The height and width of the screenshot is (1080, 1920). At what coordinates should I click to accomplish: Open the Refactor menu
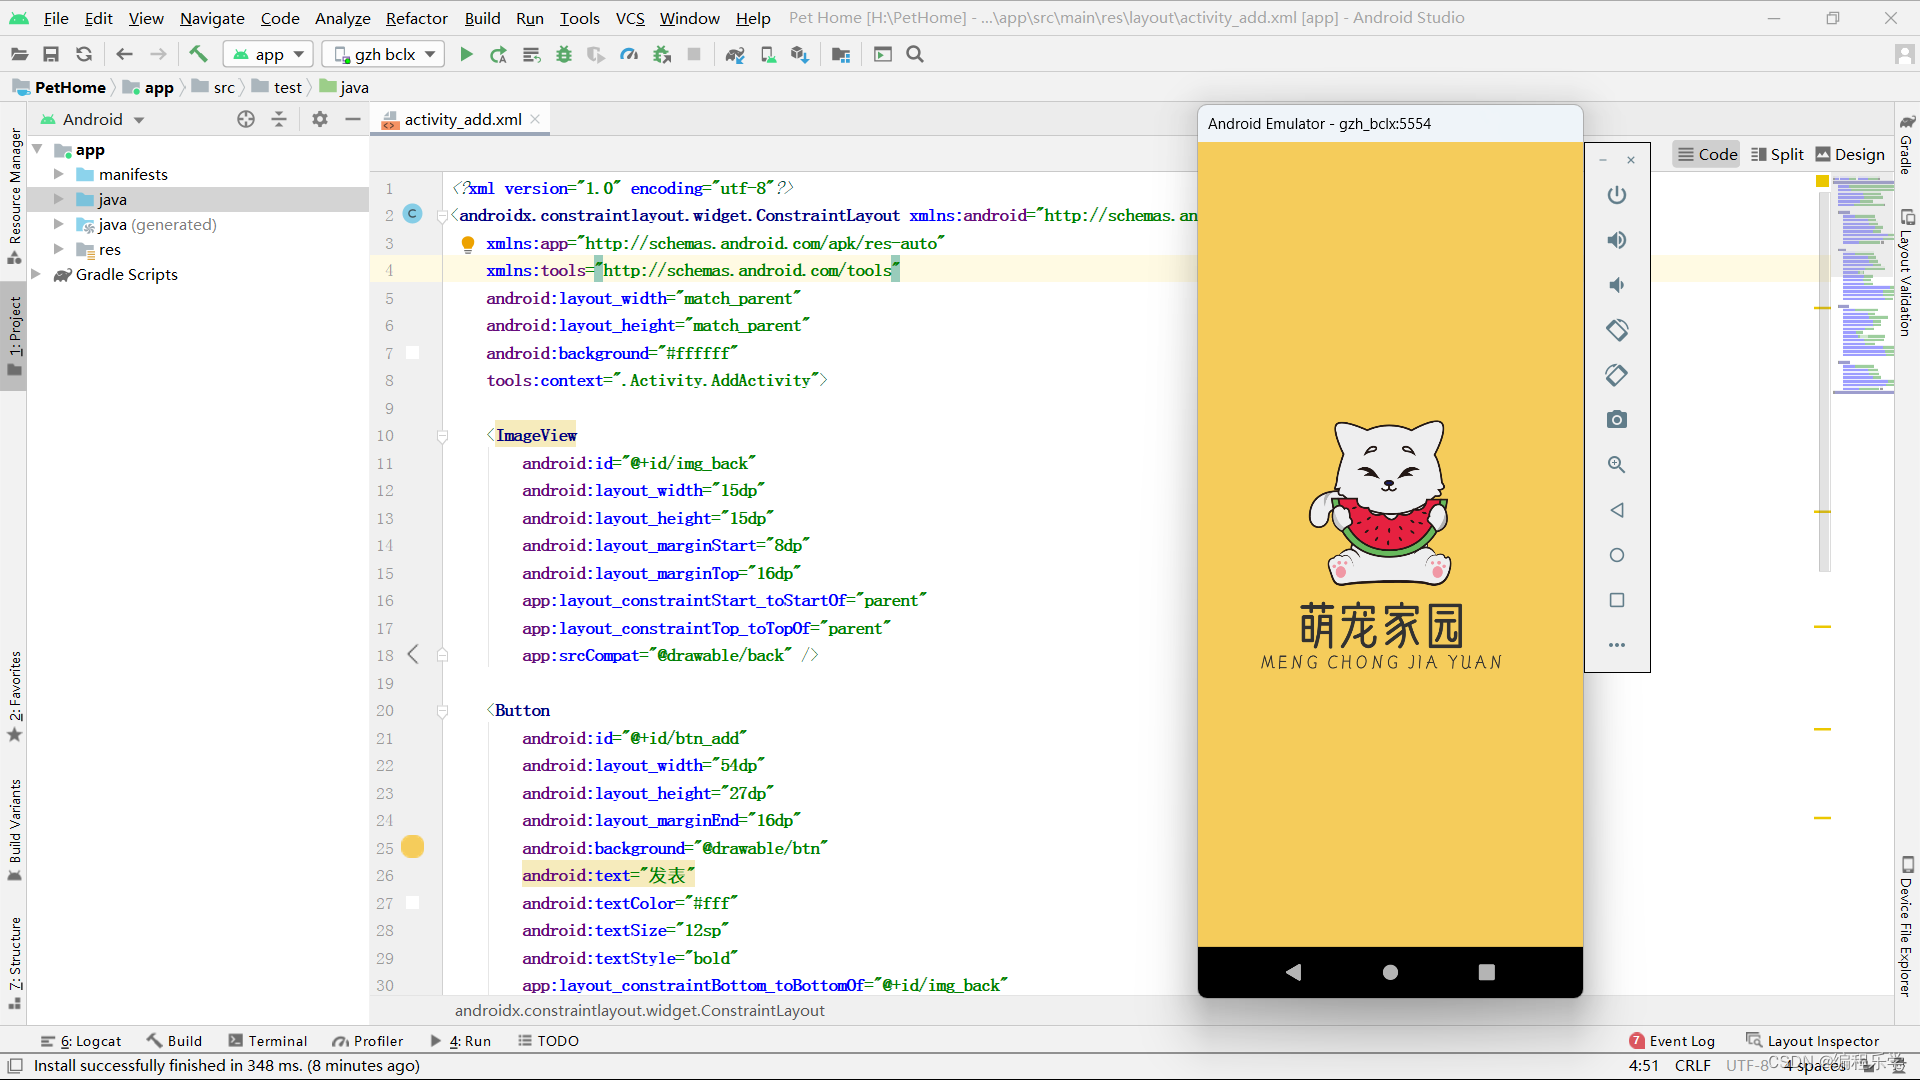[x=416, y=18]
